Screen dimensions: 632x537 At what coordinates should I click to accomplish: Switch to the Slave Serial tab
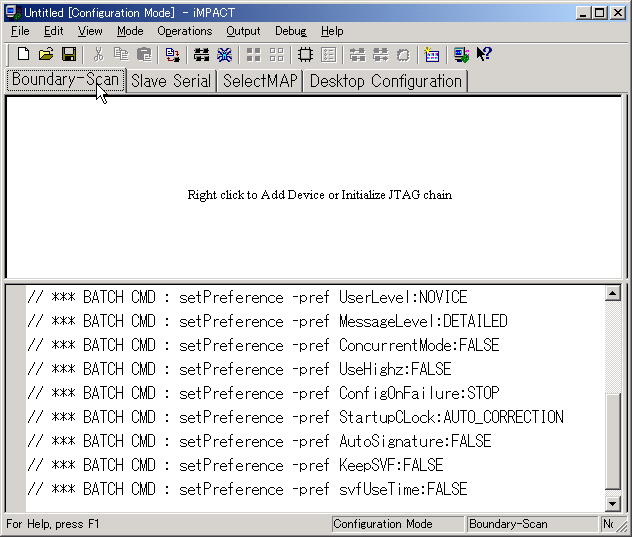[171, 81]
